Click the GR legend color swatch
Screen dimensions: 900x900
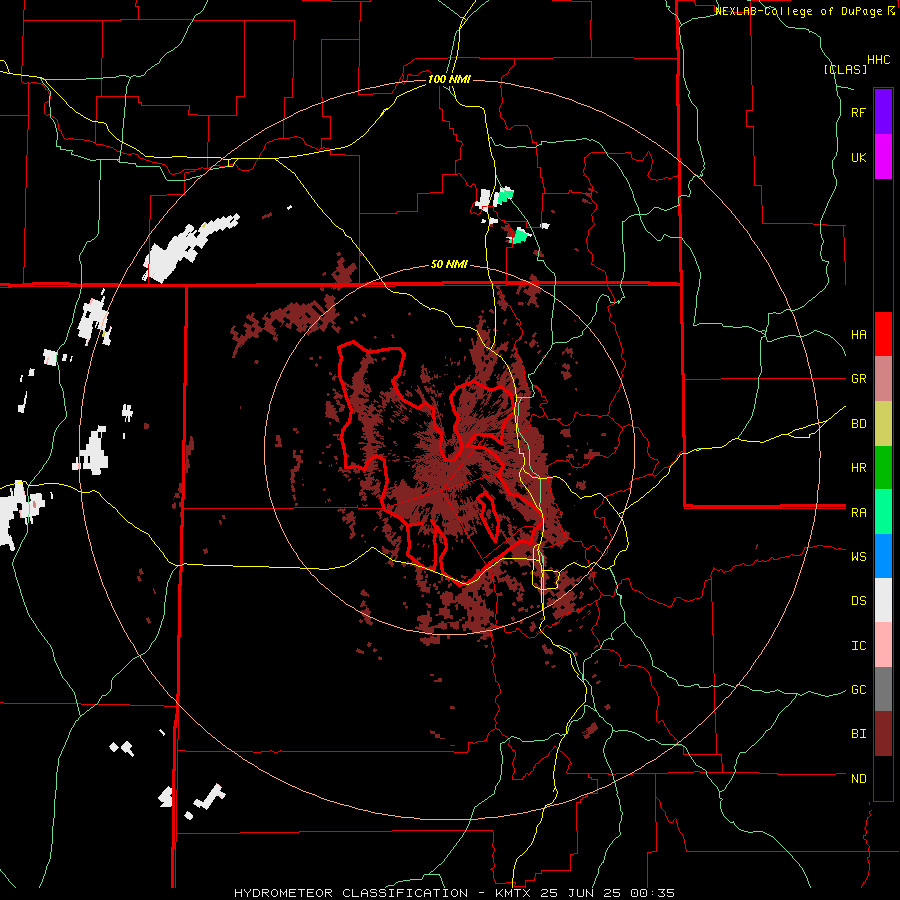(x=883, y=379)
